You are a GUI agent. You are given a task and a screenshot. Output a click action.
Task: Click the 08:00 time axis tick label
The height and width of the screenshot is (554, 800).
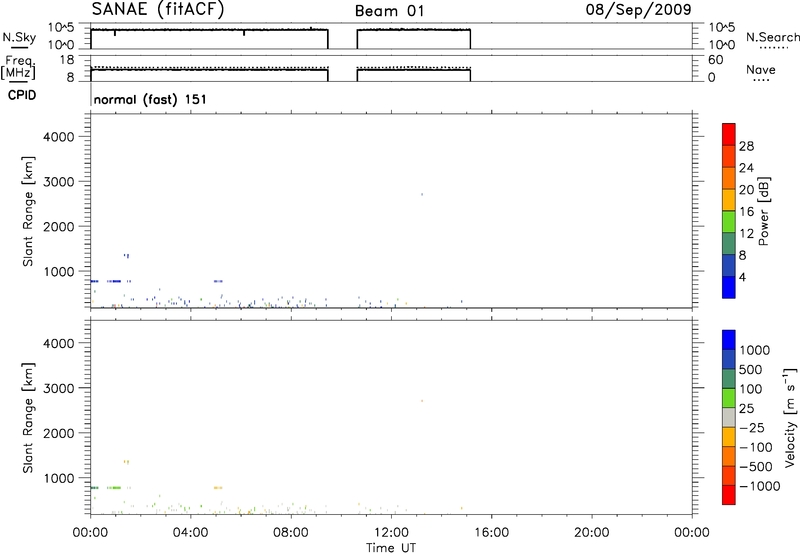[x=291, y=533]
